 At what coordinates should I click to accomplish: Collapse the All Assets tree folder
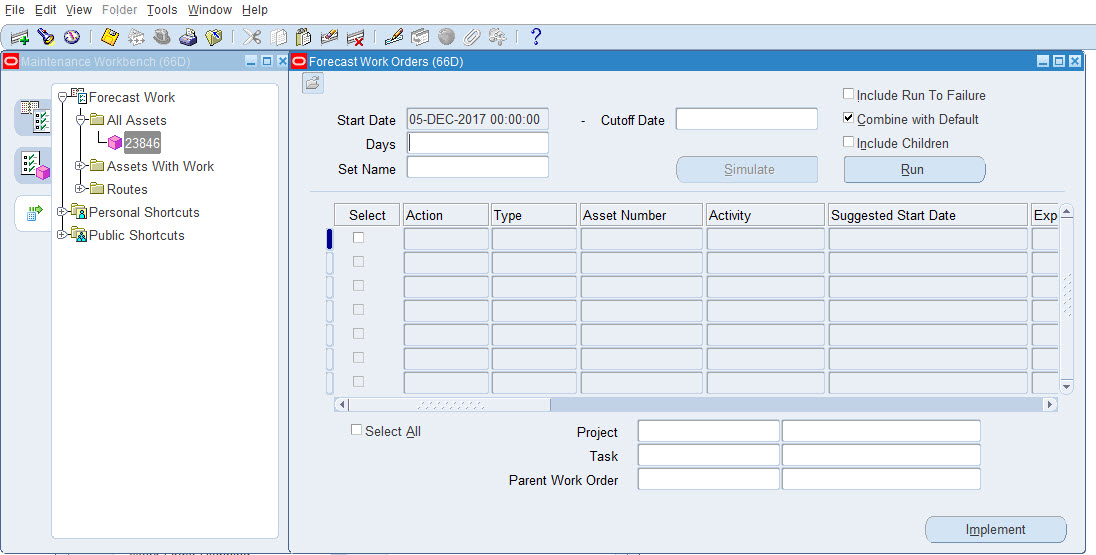pyautogui.click(x=80, y=120)
